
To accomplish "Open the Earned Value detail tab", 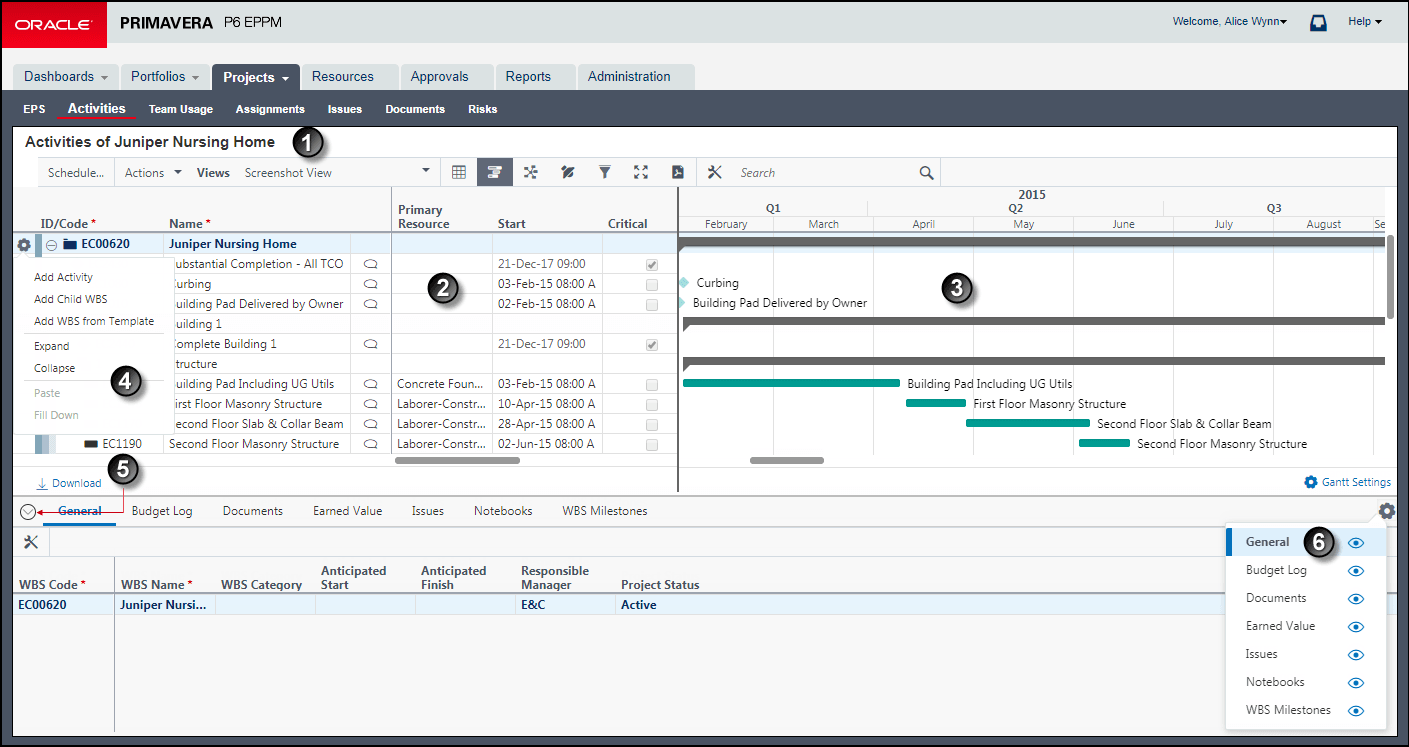I will click(347, 511).
